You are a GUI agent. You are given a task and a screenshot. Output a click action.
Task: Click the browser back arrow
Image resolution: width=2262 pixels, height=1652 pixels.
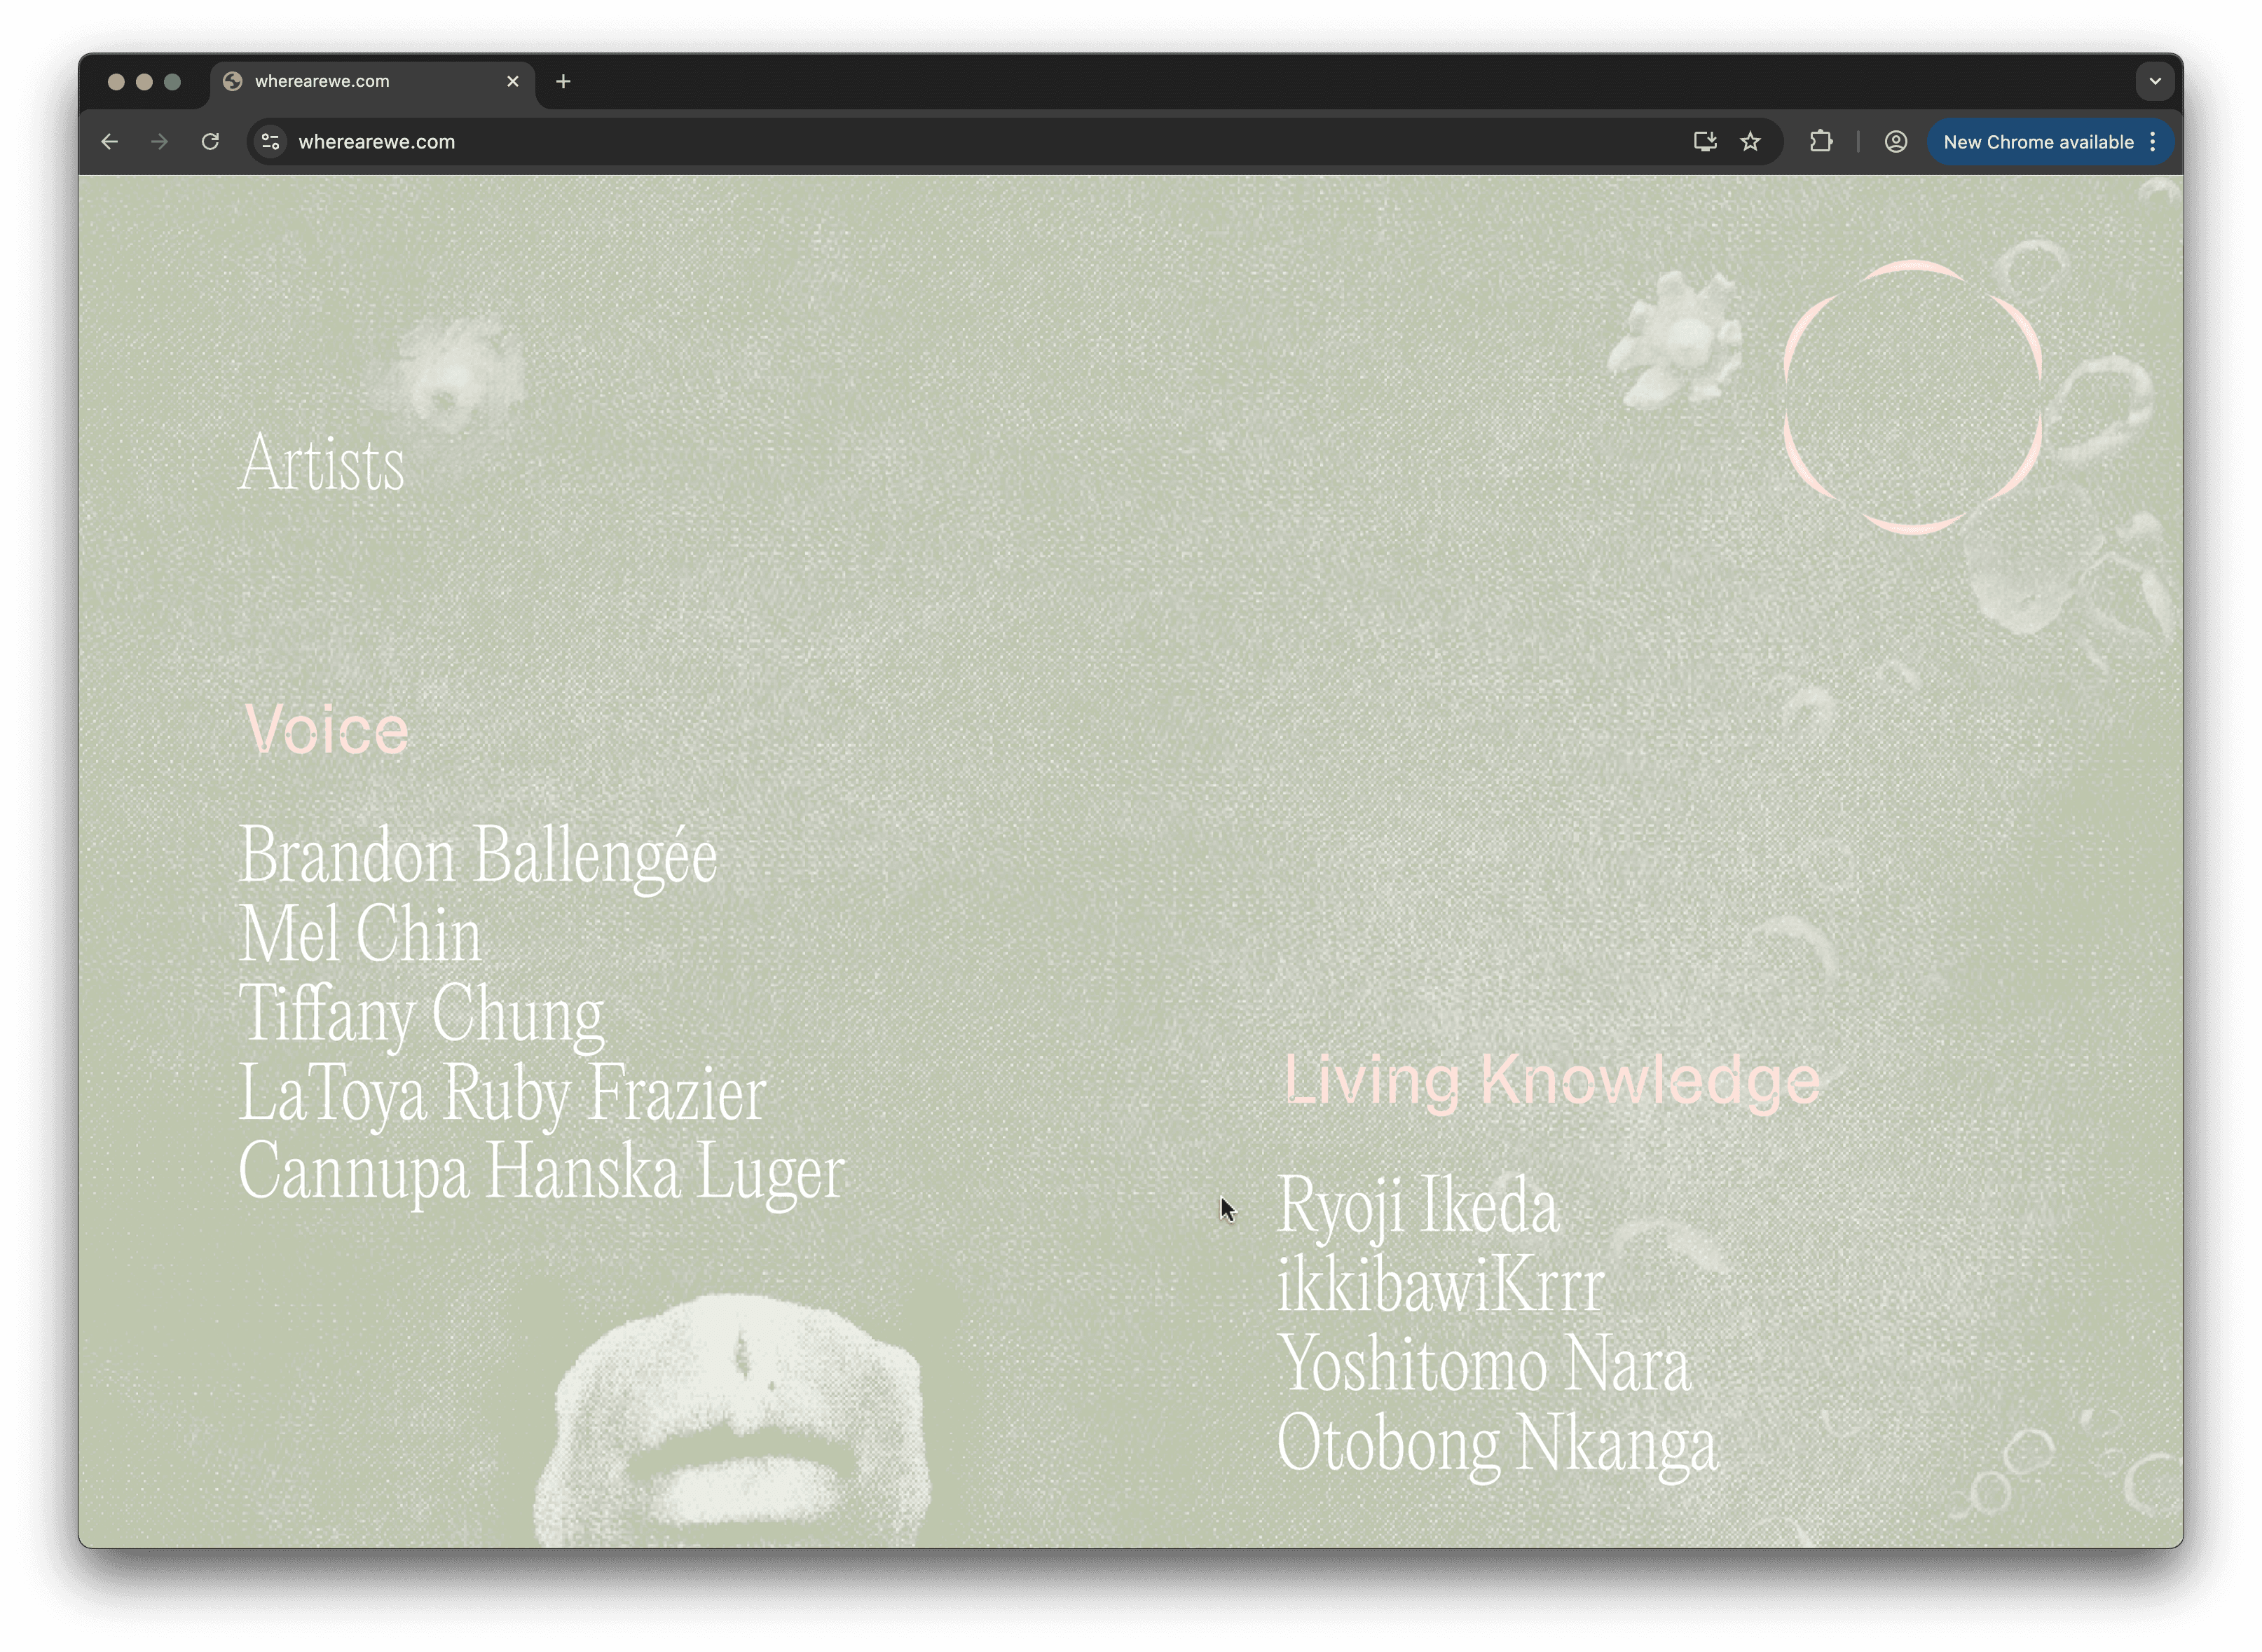point(110,142)
